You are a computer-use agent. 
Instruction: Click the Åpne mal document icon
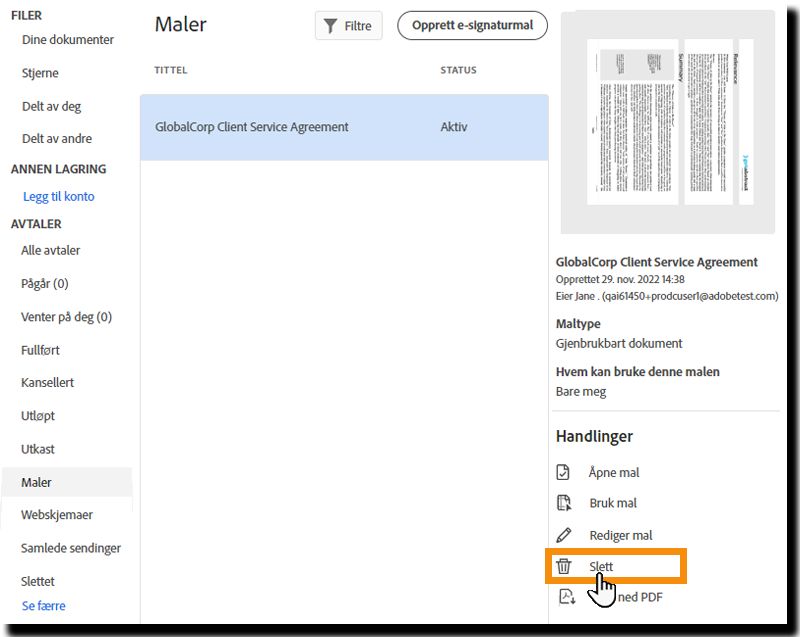point(563,472)
